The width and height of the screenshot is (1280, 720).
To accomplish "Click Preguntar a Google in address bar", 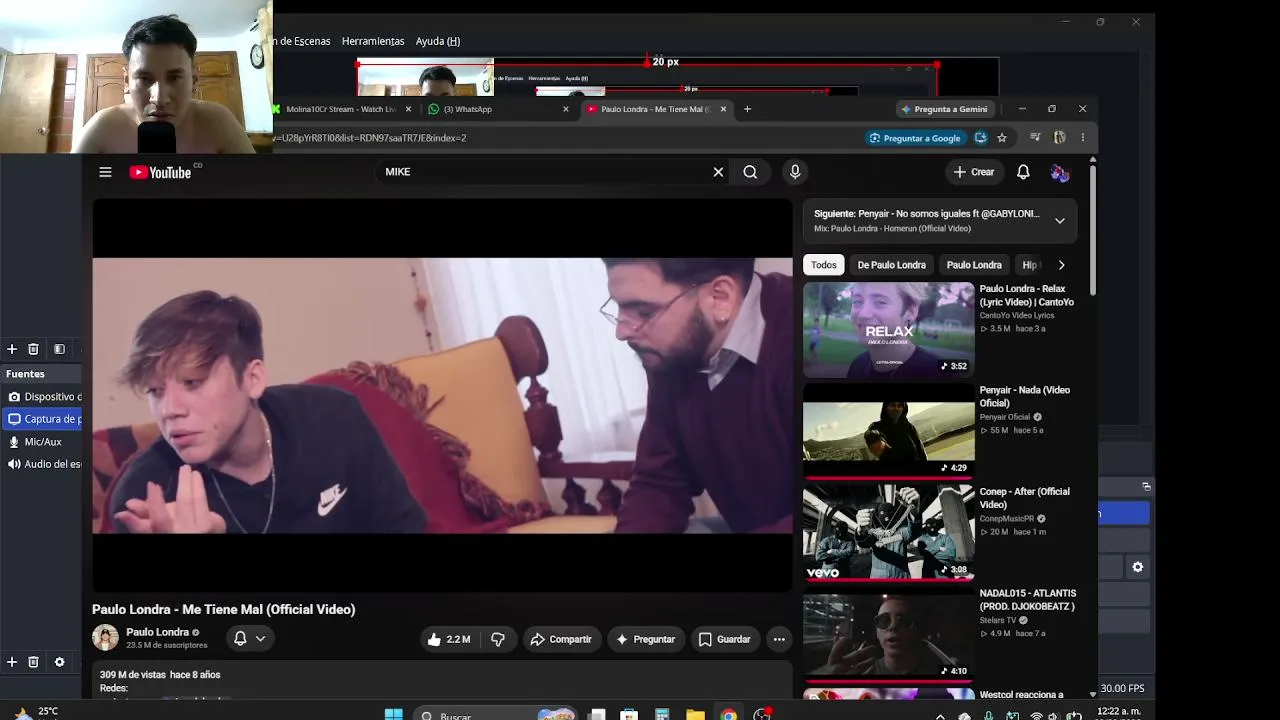I will coord(915,138).
